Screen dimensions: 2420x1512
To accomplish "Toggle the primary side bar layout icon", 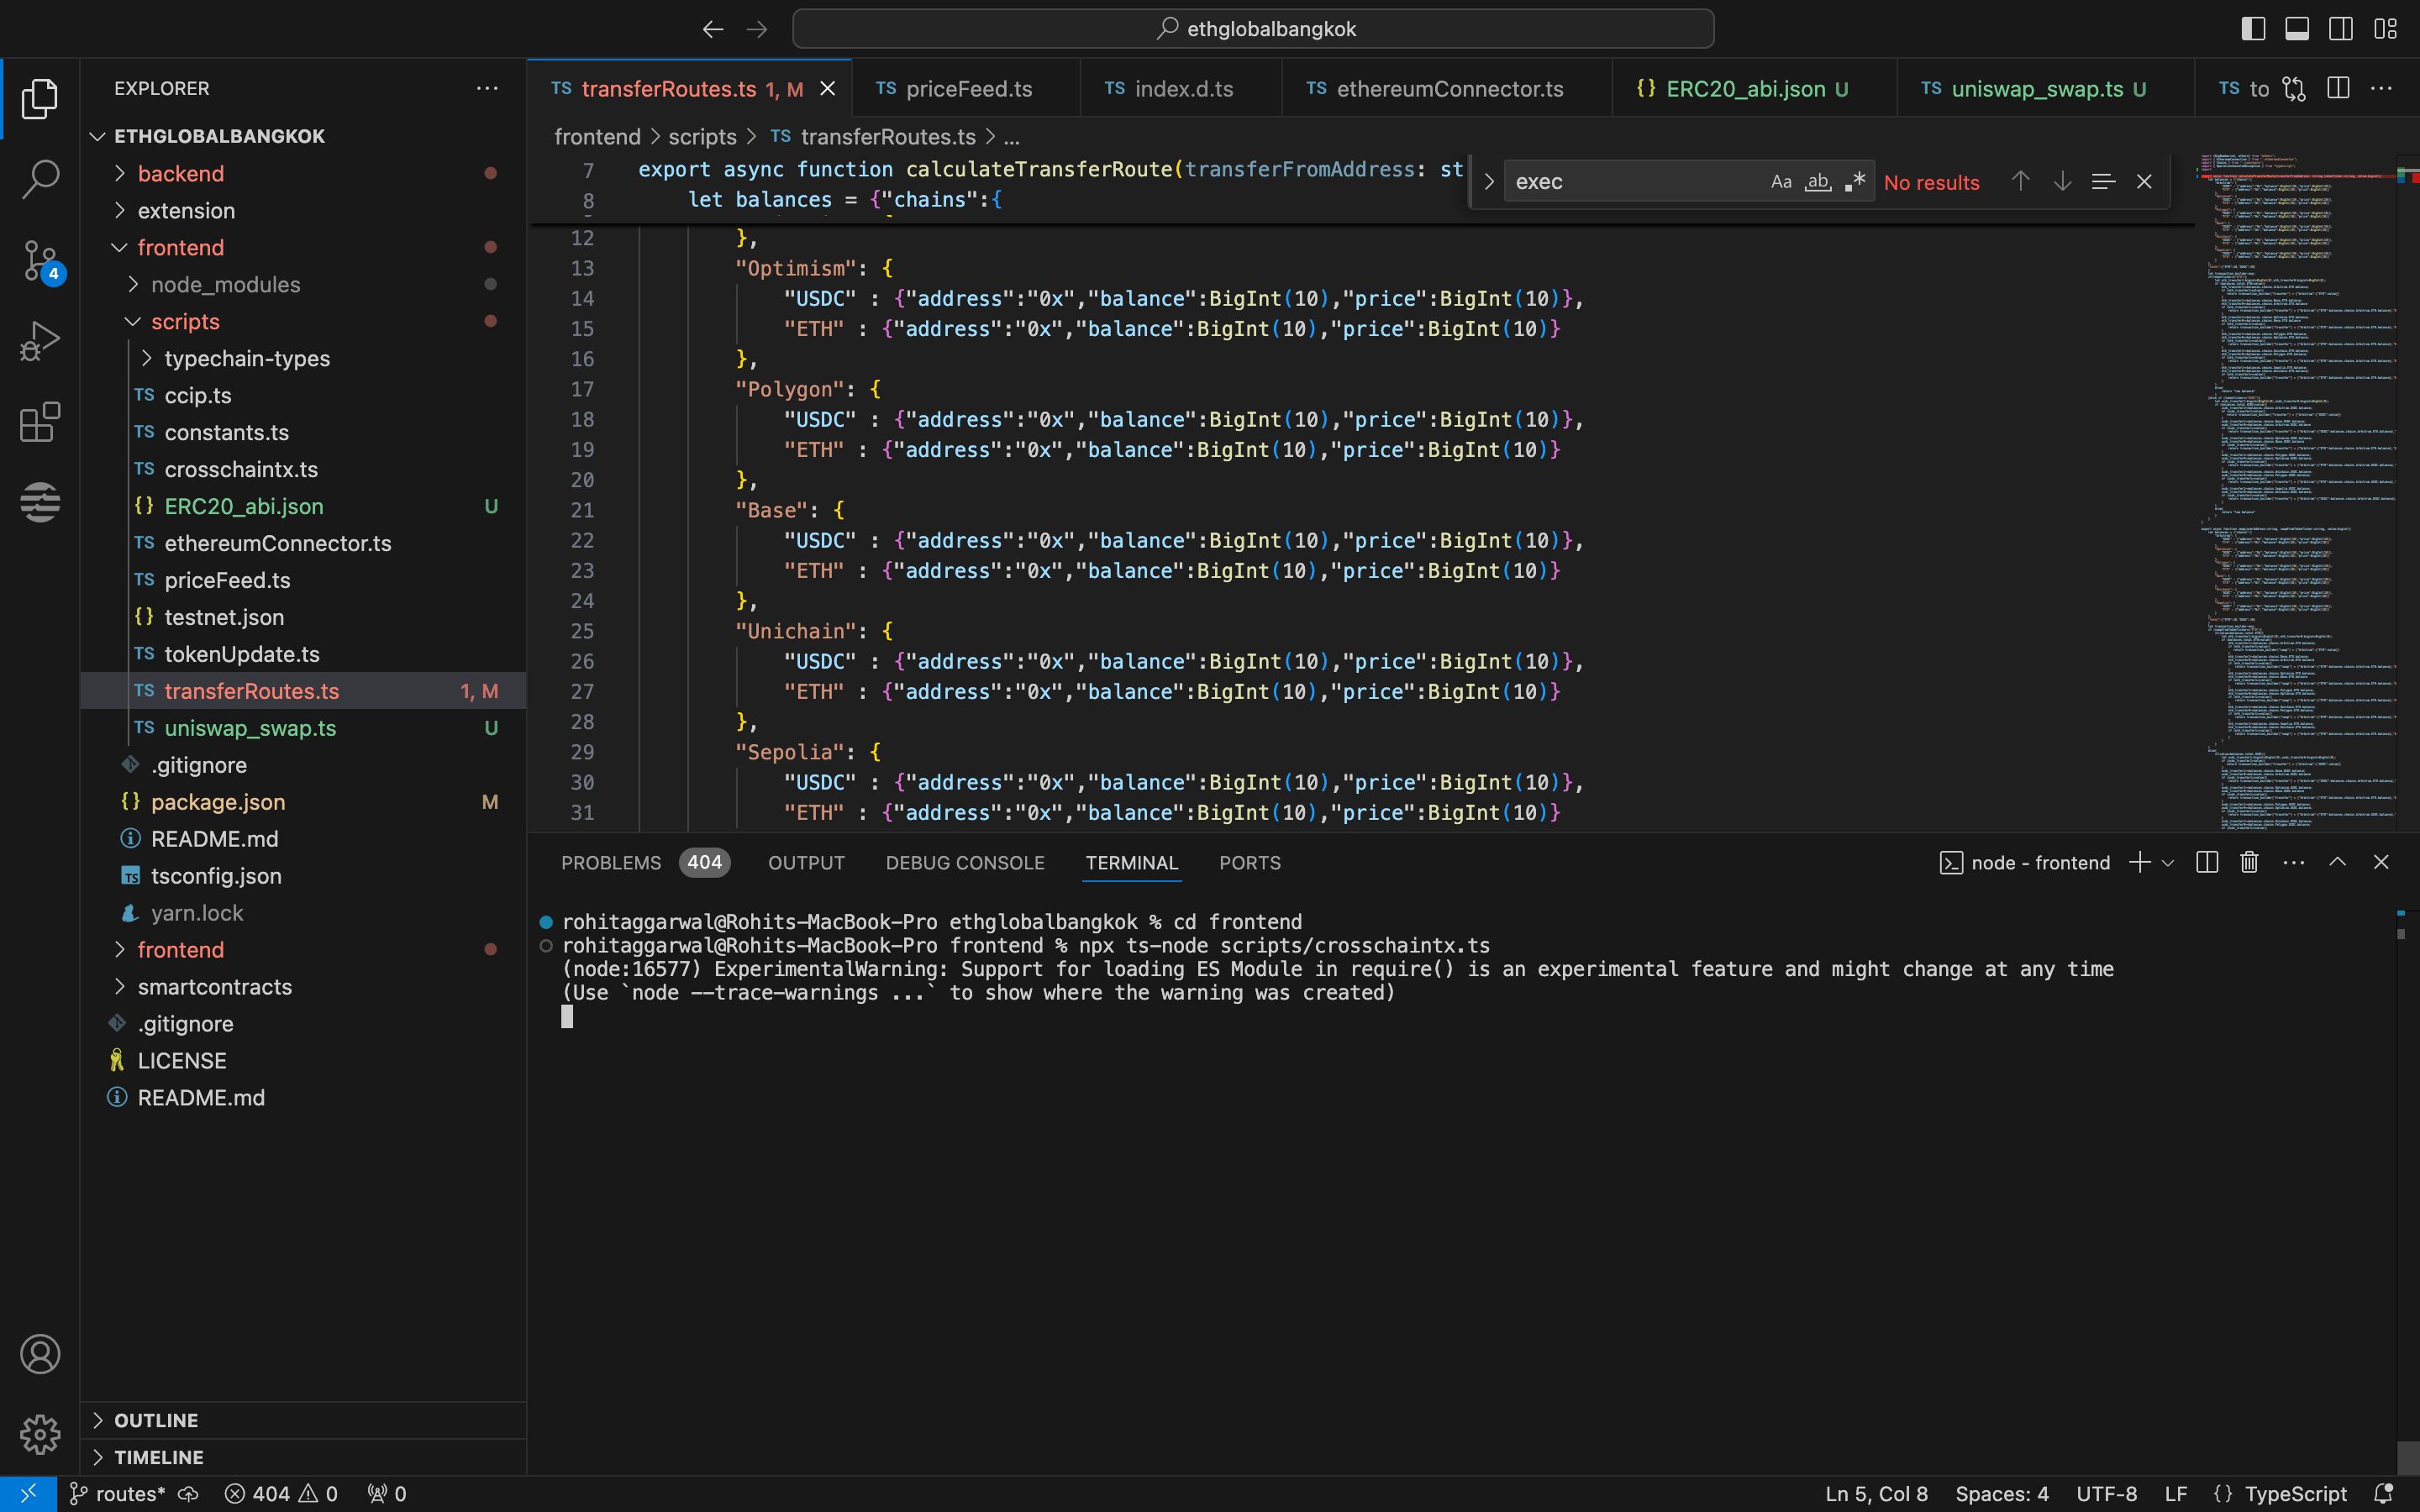I will (x=2253, y=29).
